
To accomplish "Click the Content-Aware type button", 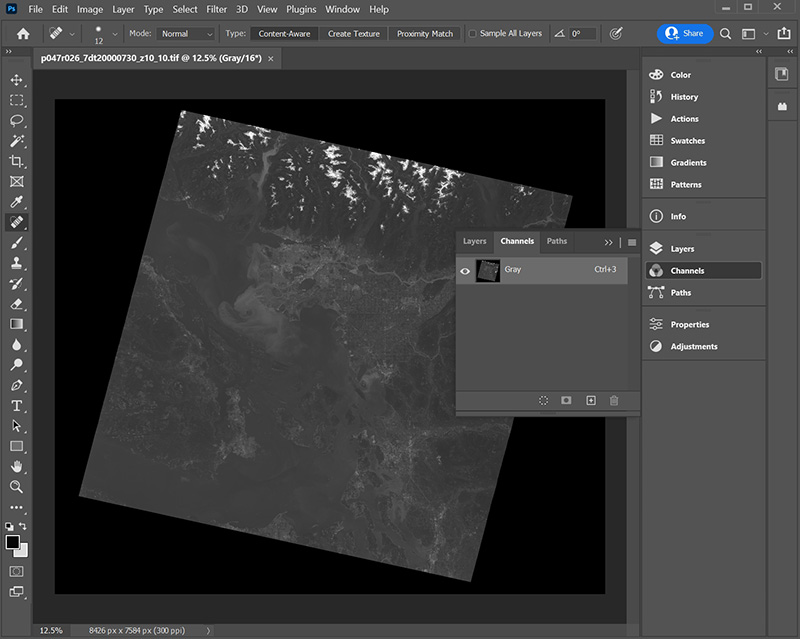I will point(285,34).
